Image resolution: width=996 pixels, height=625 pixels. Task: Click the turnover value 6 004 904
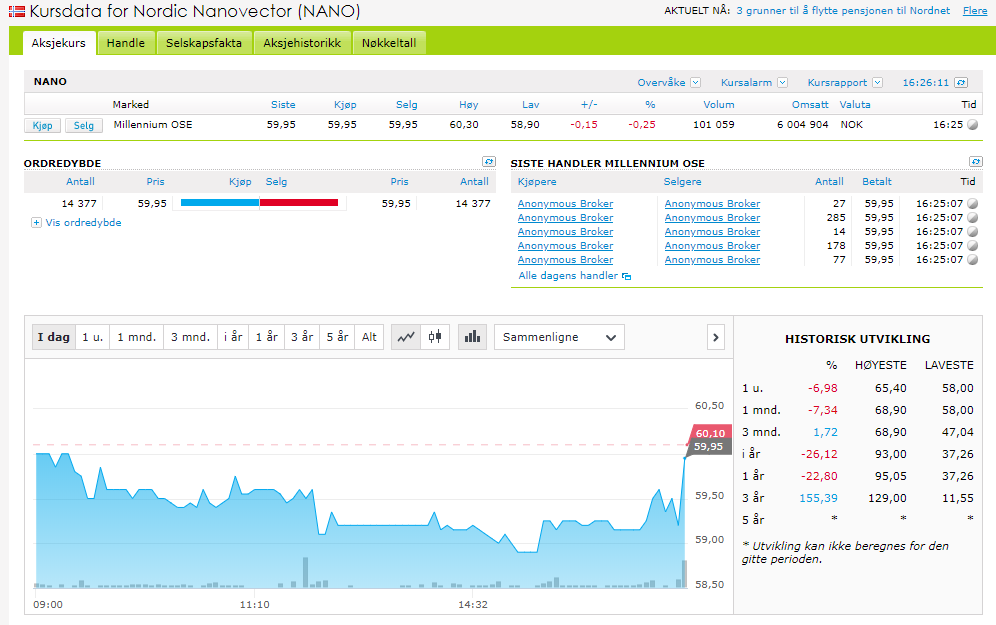coord(802,125)
